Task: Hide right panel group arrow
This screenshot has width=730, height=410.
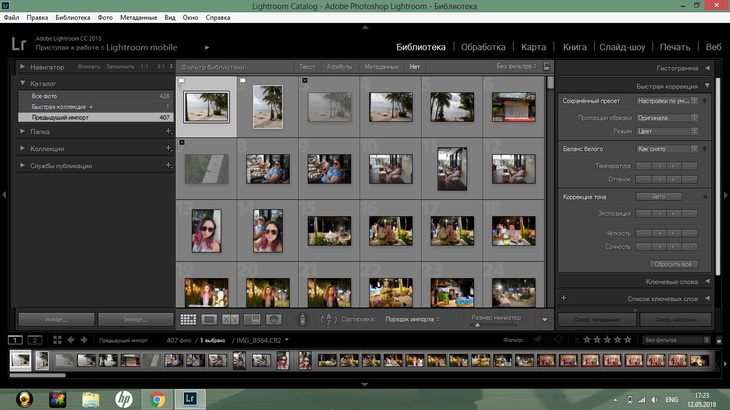Action: click(726, 195)
